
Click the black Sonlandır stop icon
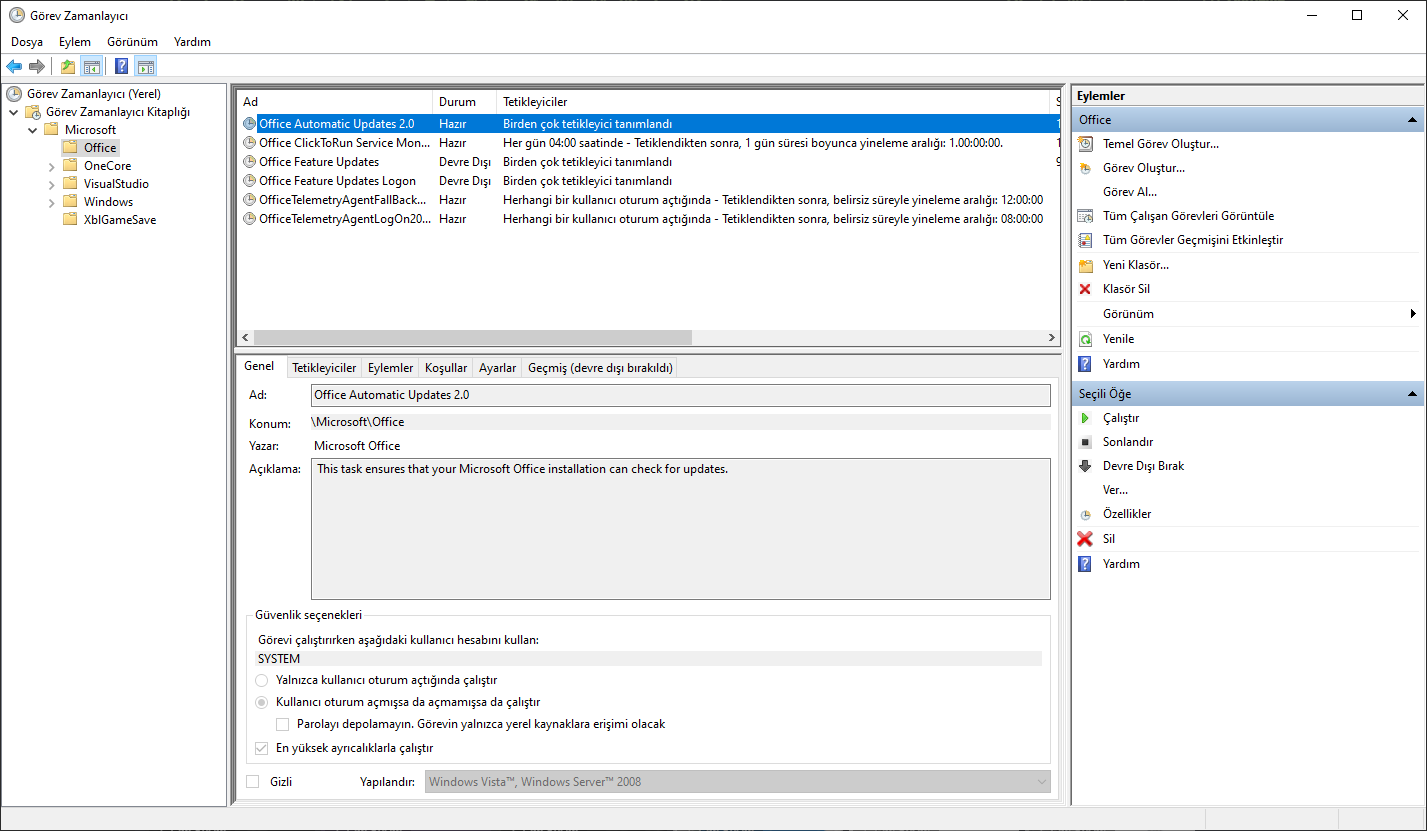[1085, 442]
